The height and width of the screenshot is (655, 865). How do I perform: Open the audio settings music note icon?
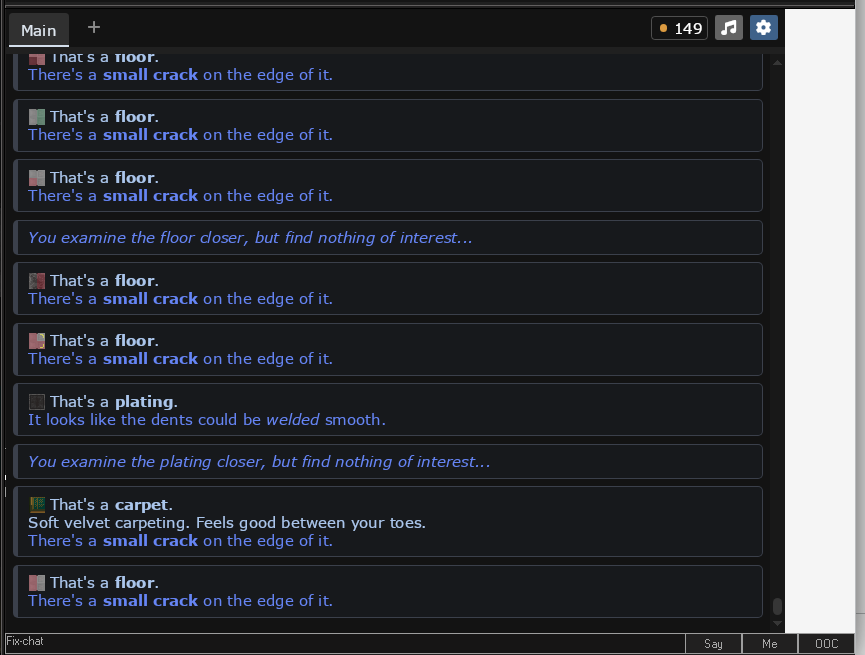[x=729, y=28]
